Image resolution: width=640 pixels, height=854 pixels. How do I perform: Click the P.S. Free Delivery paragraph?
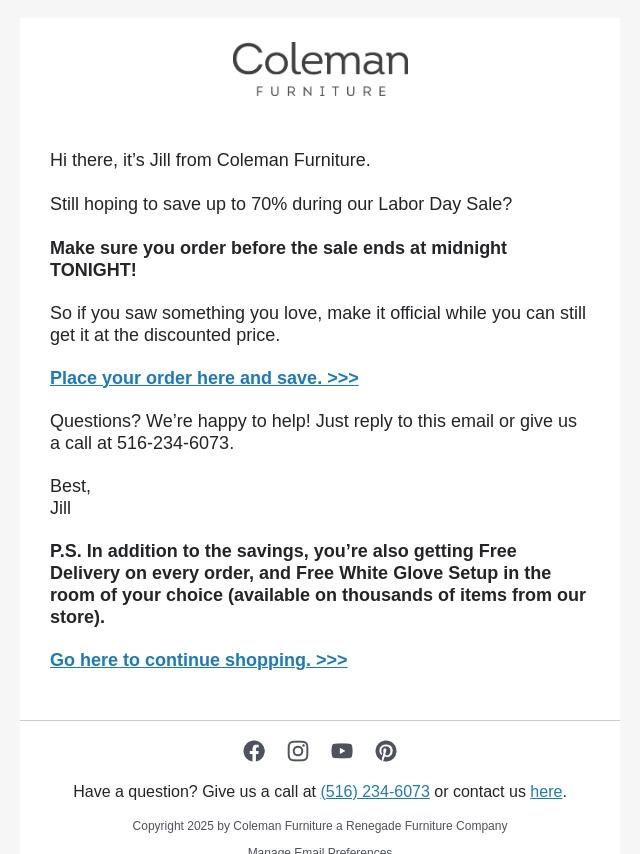coord(318,584)
